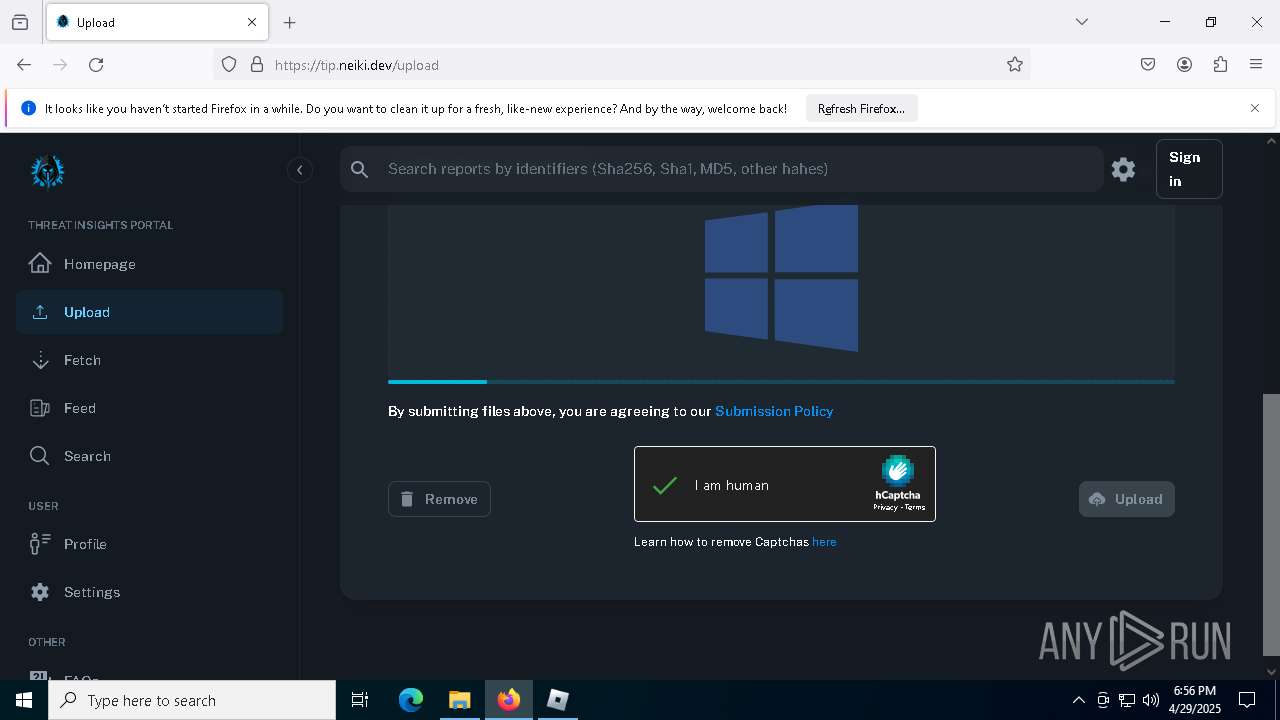Open the hCaptcha Privacy link
This screenshot has width=1280, height=720.
point(885,507)
